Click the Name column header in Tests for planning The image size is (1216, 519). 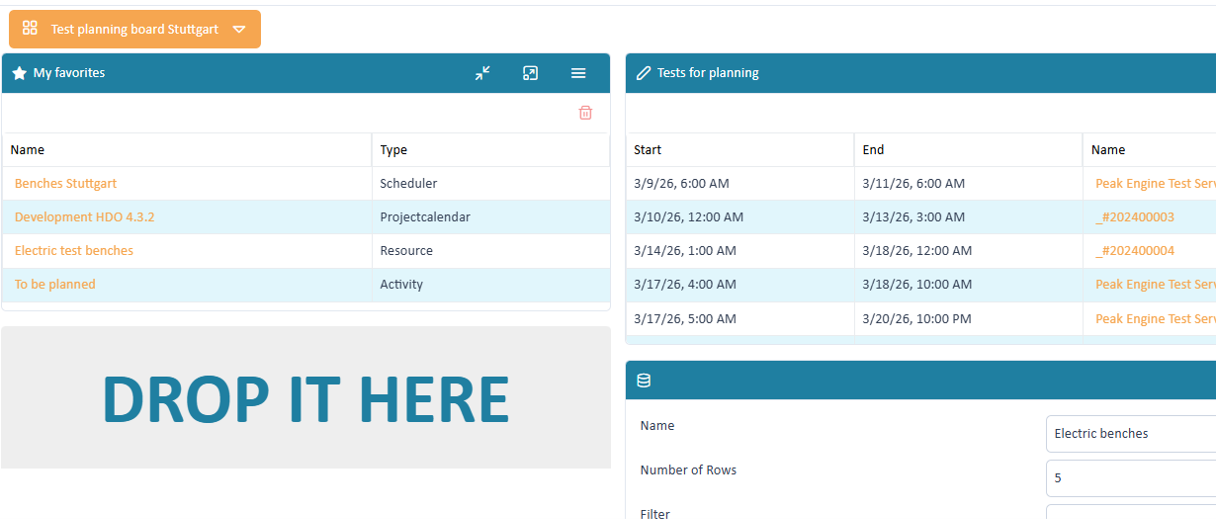pos(1149,150)
